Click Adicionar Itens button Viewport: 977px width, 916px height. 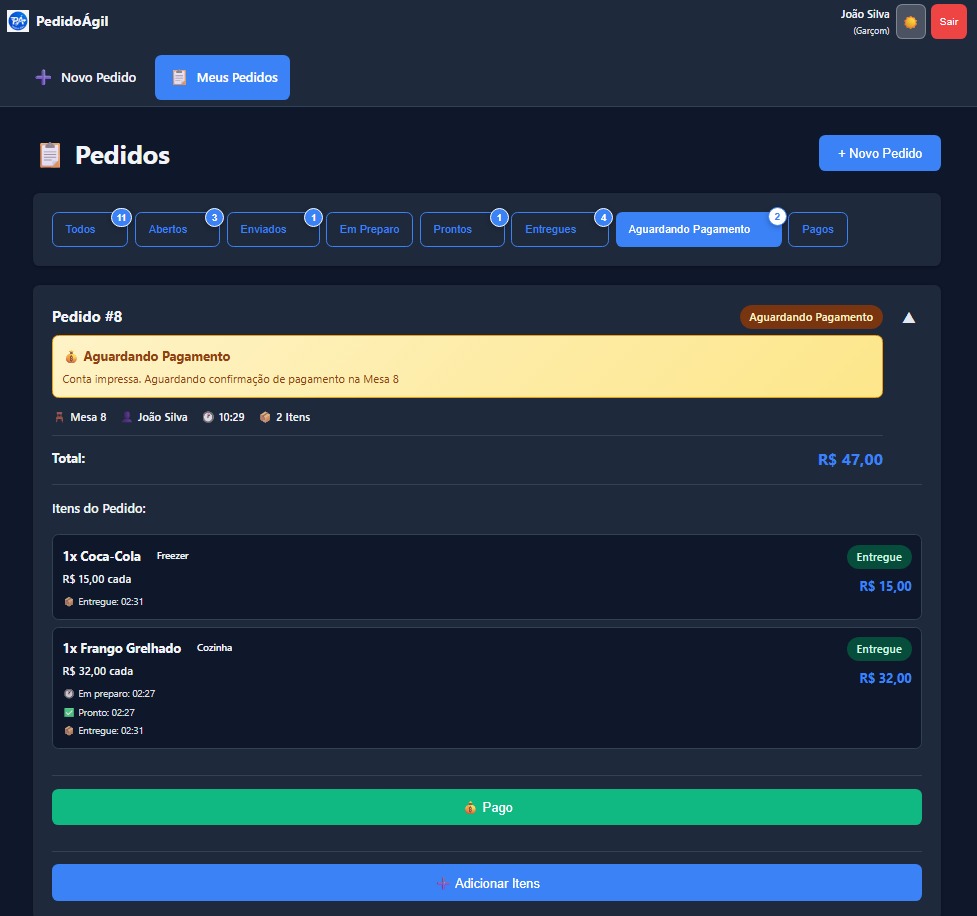click(486, 883)
